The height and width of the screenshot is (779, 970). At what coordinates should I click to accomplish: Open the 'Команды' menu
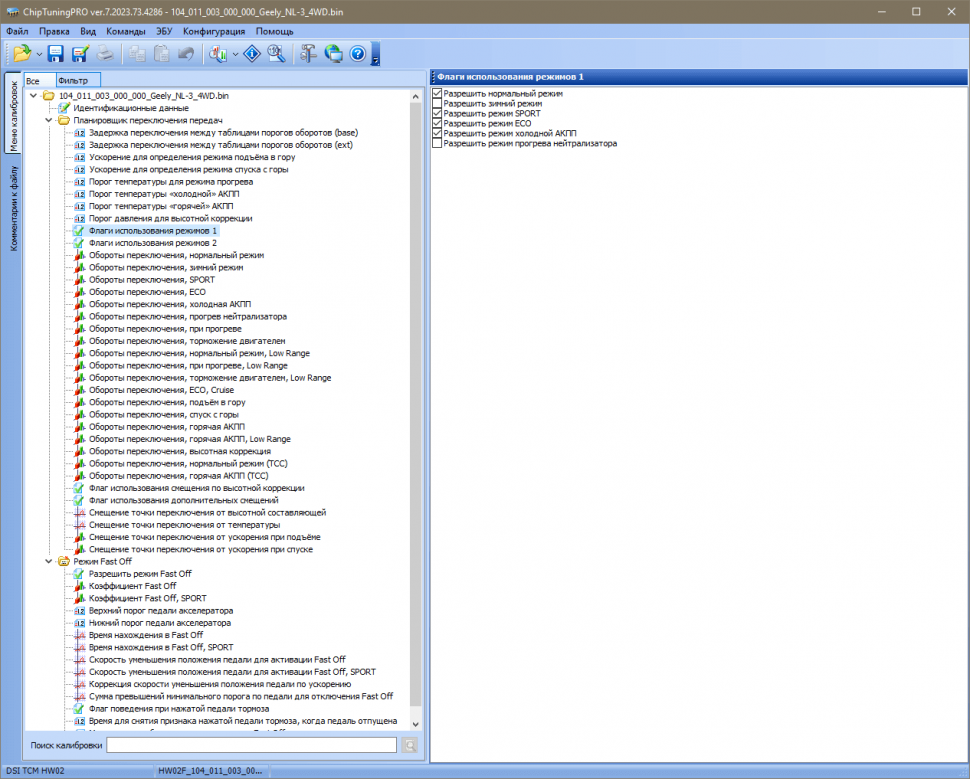coord(126,31)
